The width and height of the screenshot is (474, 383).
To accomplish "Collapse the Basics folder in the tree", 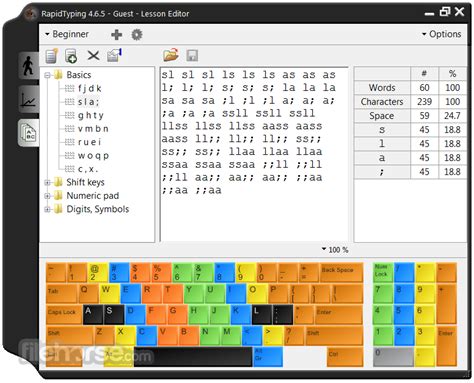I will (47, 75).
